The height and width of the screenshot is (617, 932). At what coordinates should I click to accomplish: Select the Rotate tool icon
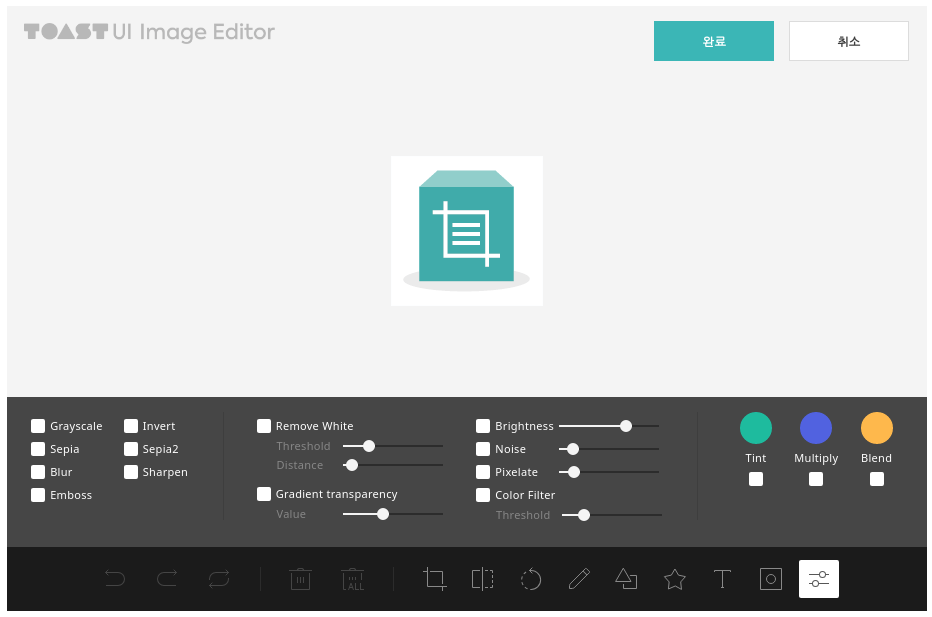point(531,579)
